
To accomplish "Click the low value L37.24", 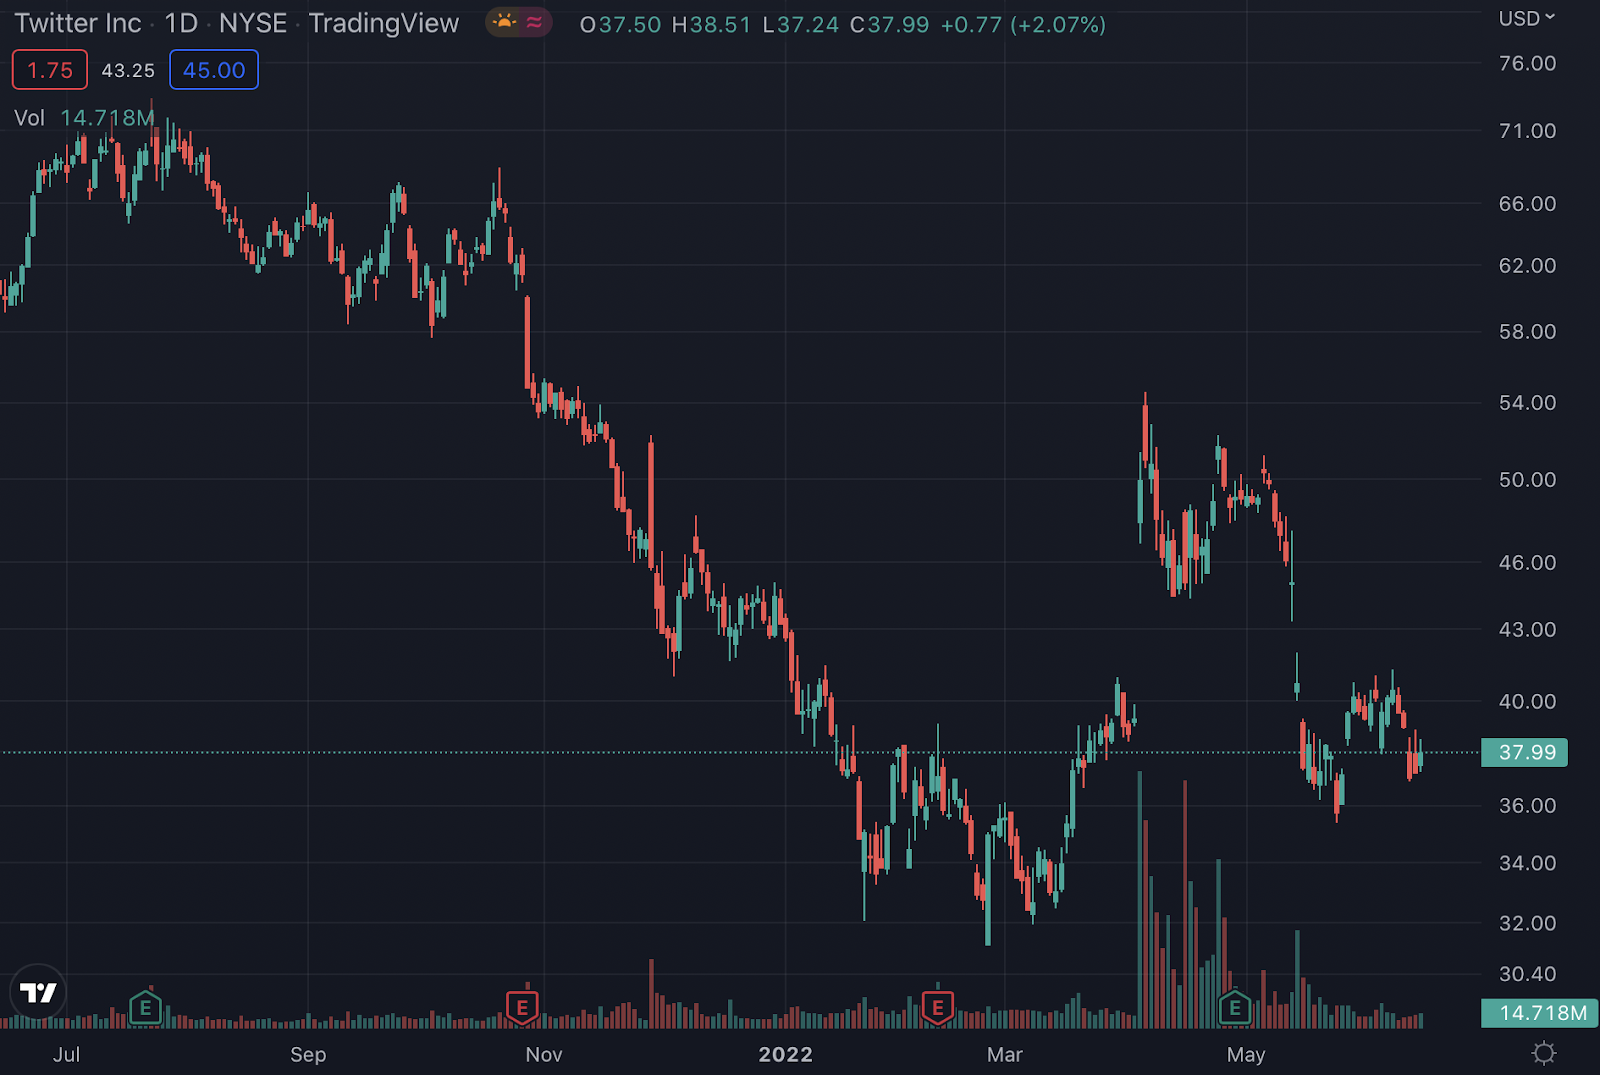I will 800,25.
